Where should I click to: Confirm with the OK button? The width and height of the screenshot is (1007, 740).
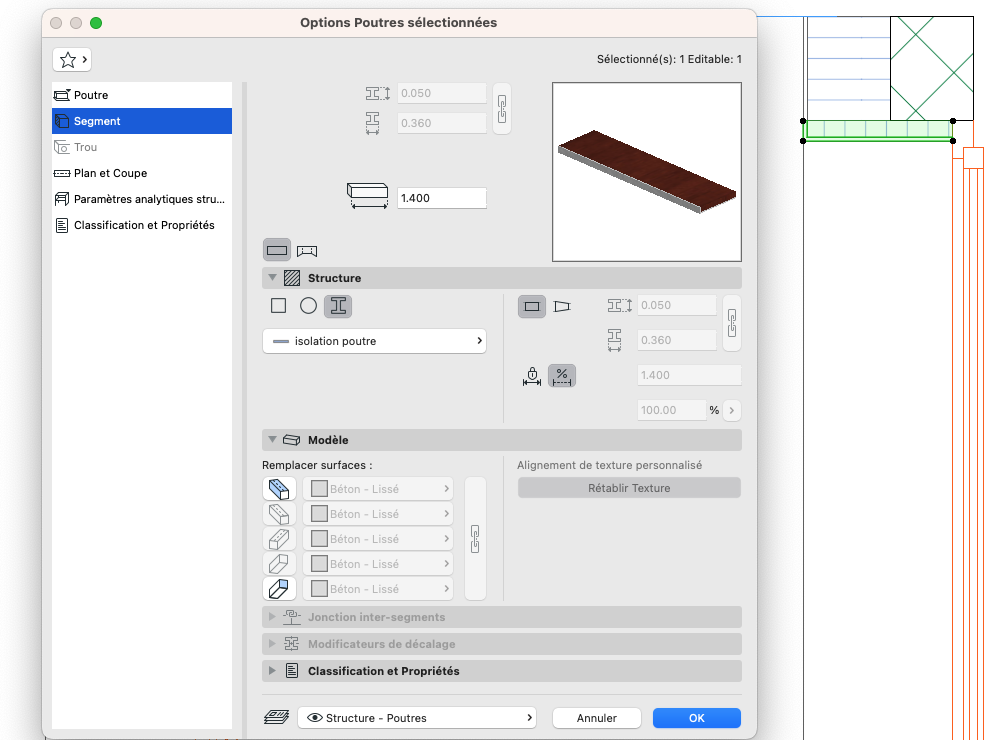[697, 718]
